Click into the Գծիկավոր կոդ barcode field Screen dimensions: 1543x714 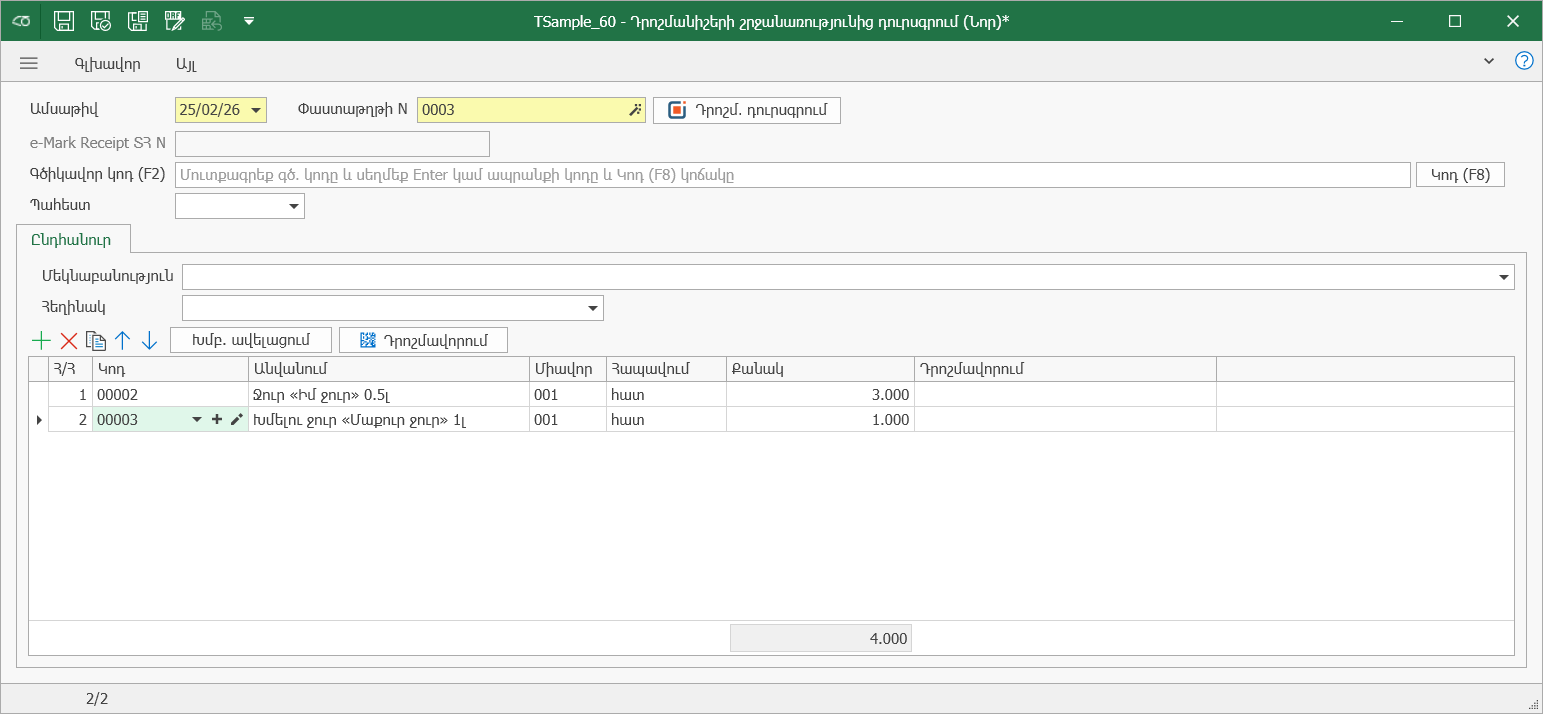click(790, 175)
